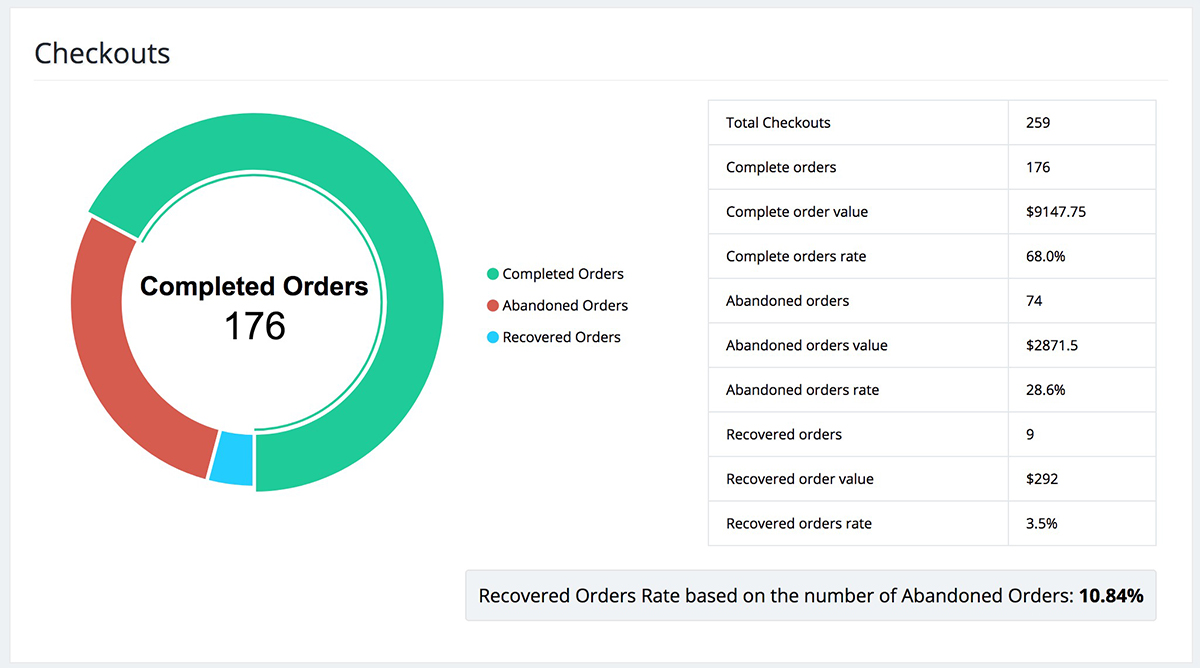The height and width of the screenshot is (668, 1200).
Task: Select the Complete orders rate row label
Action: 796,256
